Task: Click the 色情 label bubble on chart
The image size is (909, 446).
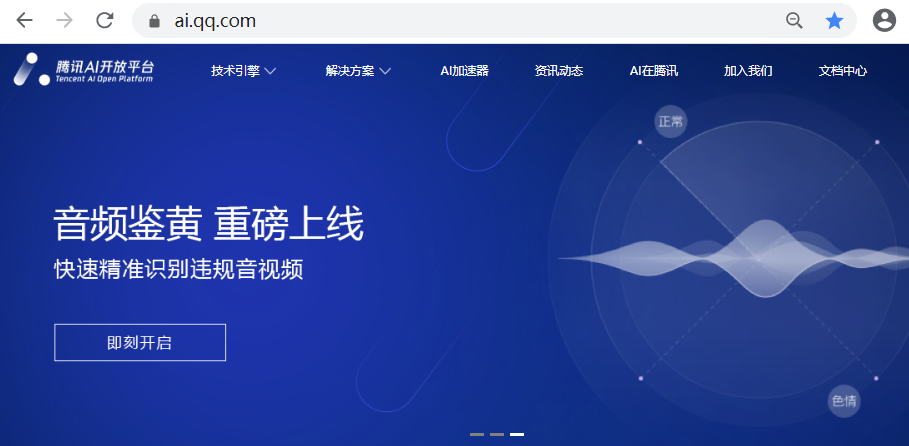Action: [x=844, y=401]
